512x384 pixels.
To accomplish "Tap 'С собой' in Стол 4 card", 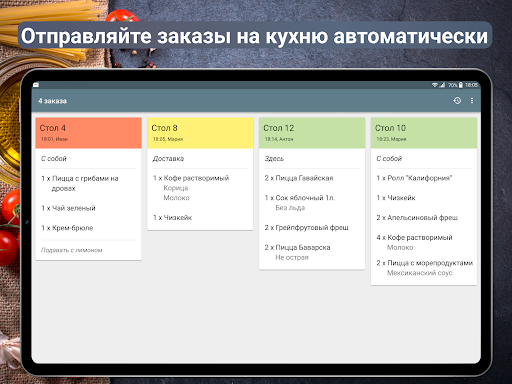I will tap(54, 159).
